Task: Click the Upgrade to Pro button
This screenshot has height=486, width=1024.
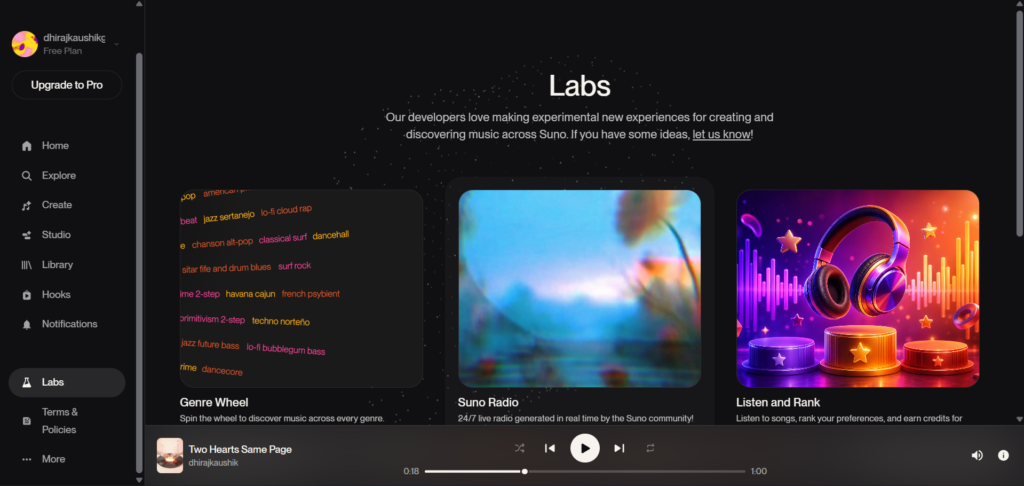Action: pyautogui.click(x=67, y=85)
